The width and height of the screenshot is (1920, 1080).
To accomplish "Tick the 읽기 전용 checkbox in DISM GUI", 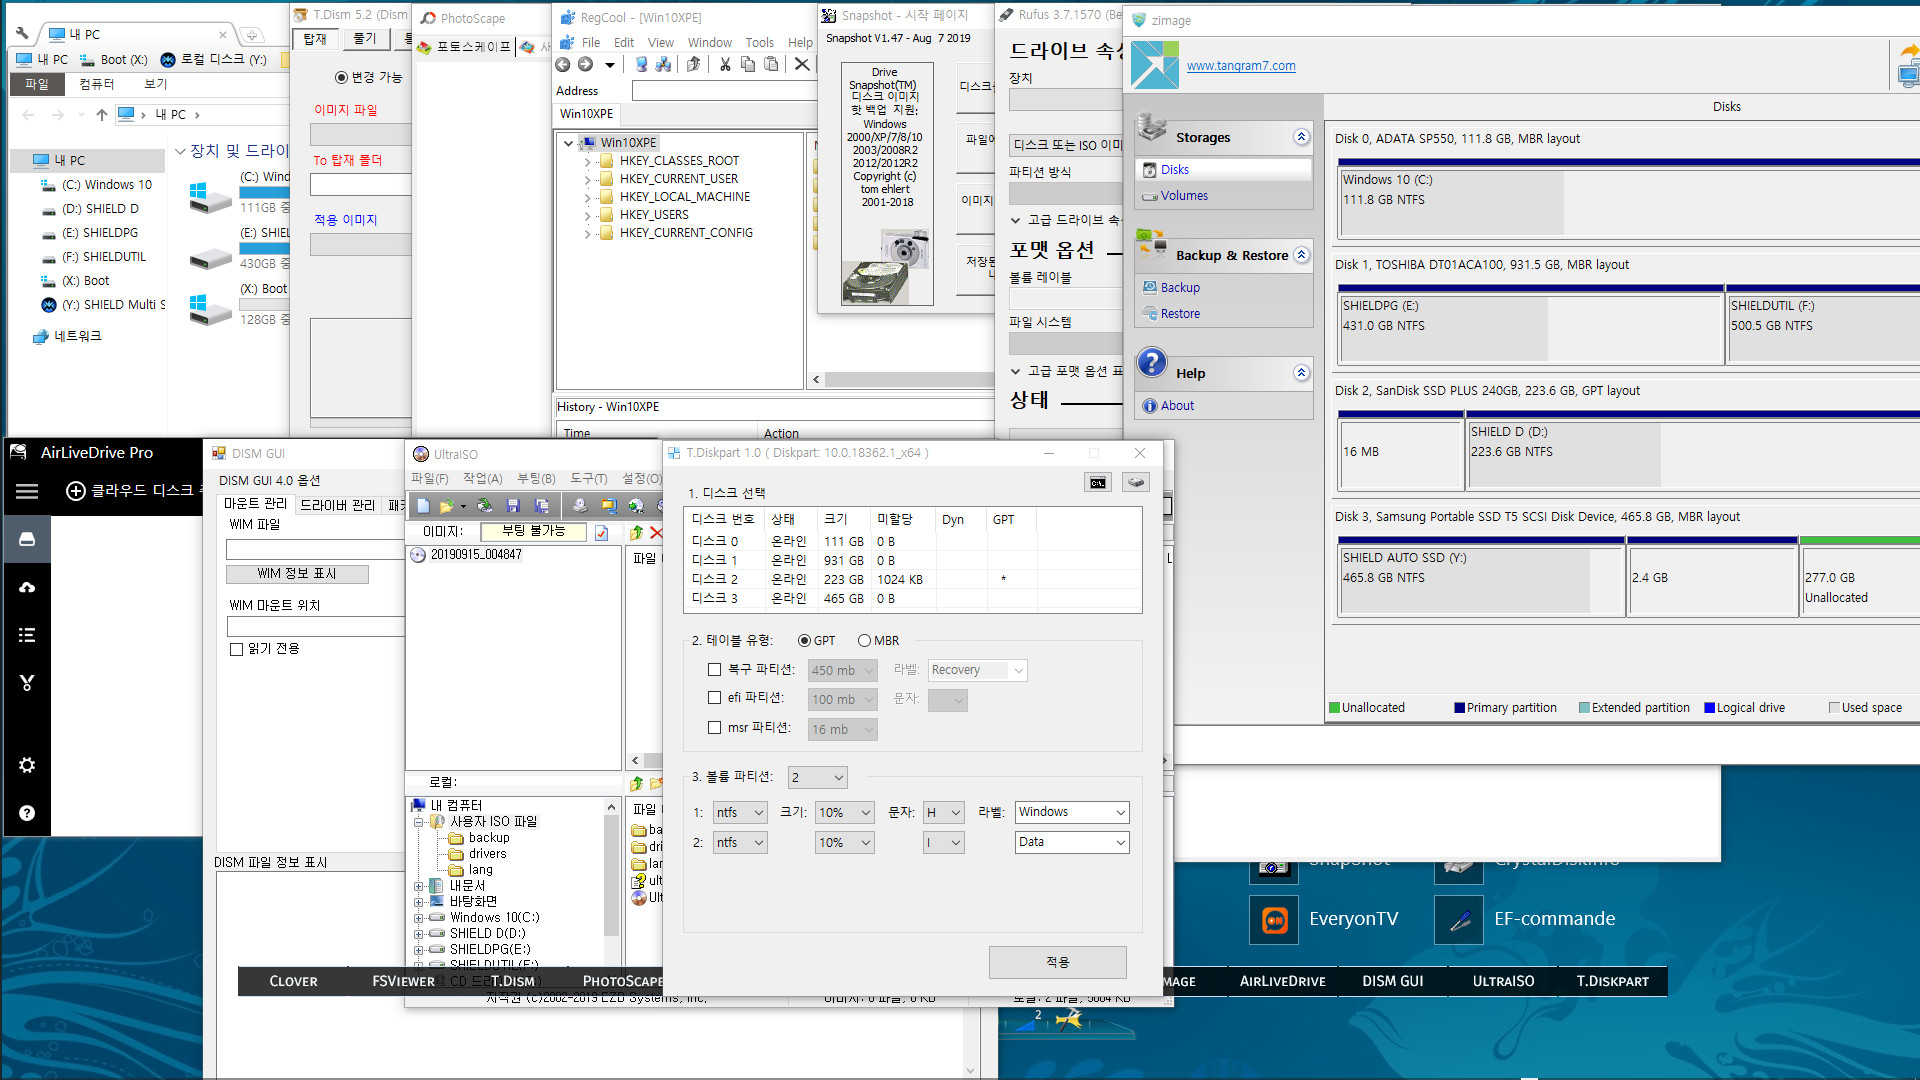I will click(236, 649).
